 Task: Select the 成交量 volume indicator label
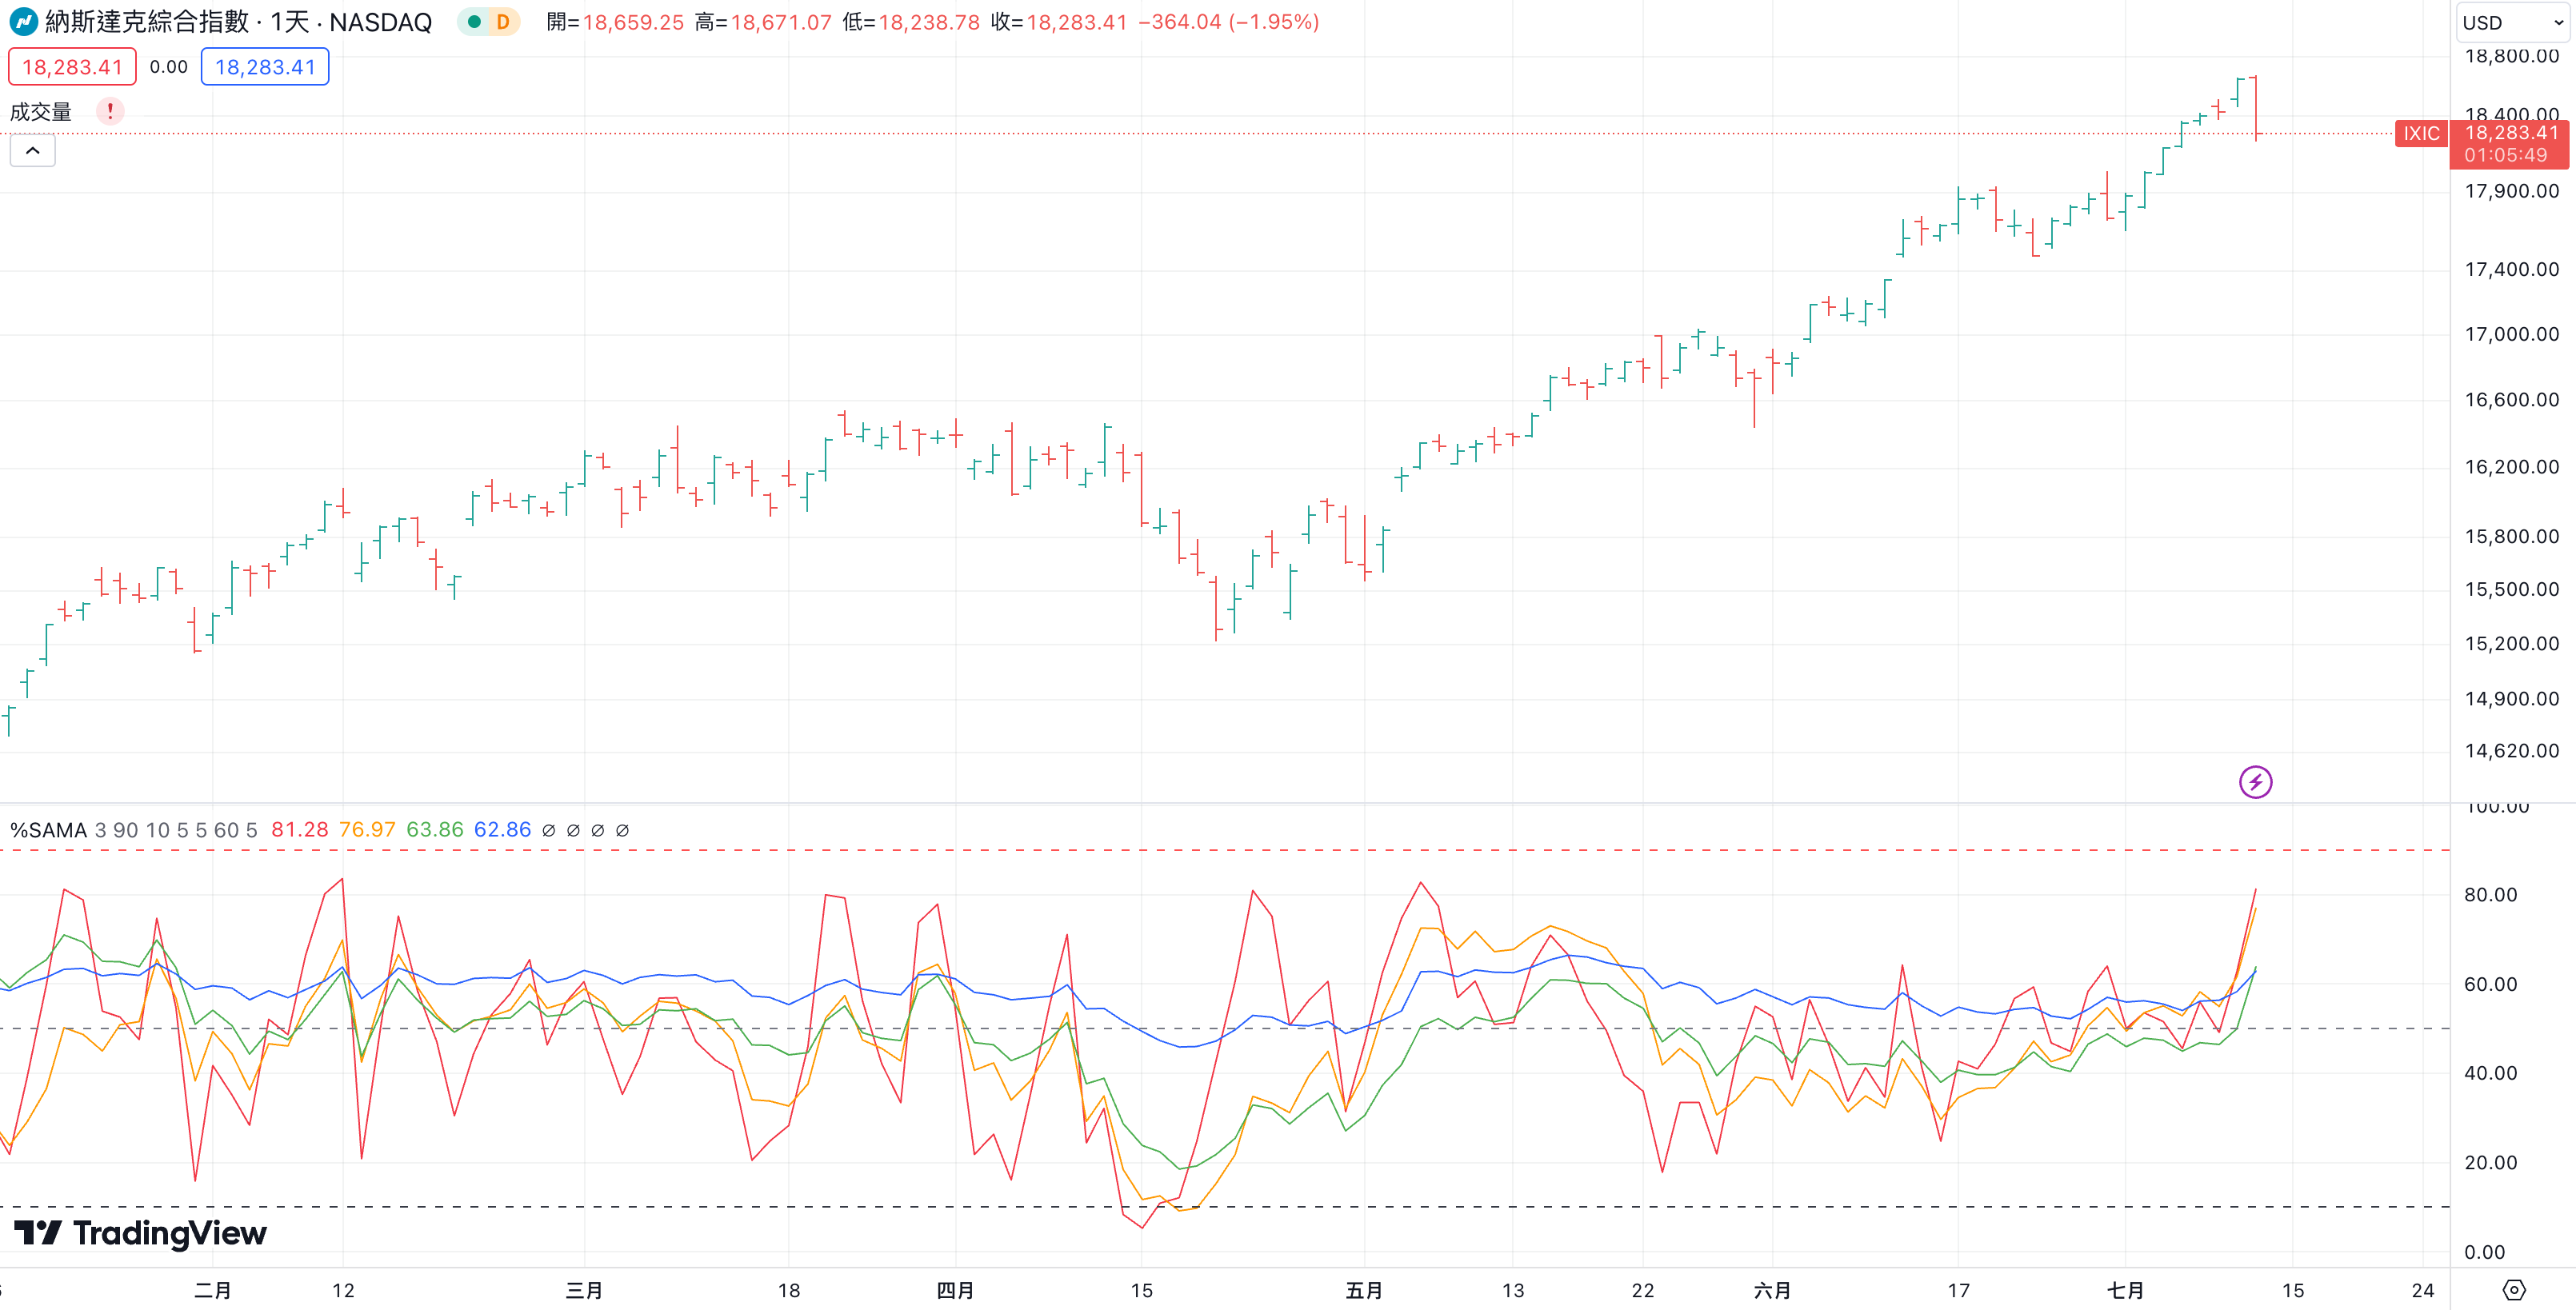[x=41, y=111]
